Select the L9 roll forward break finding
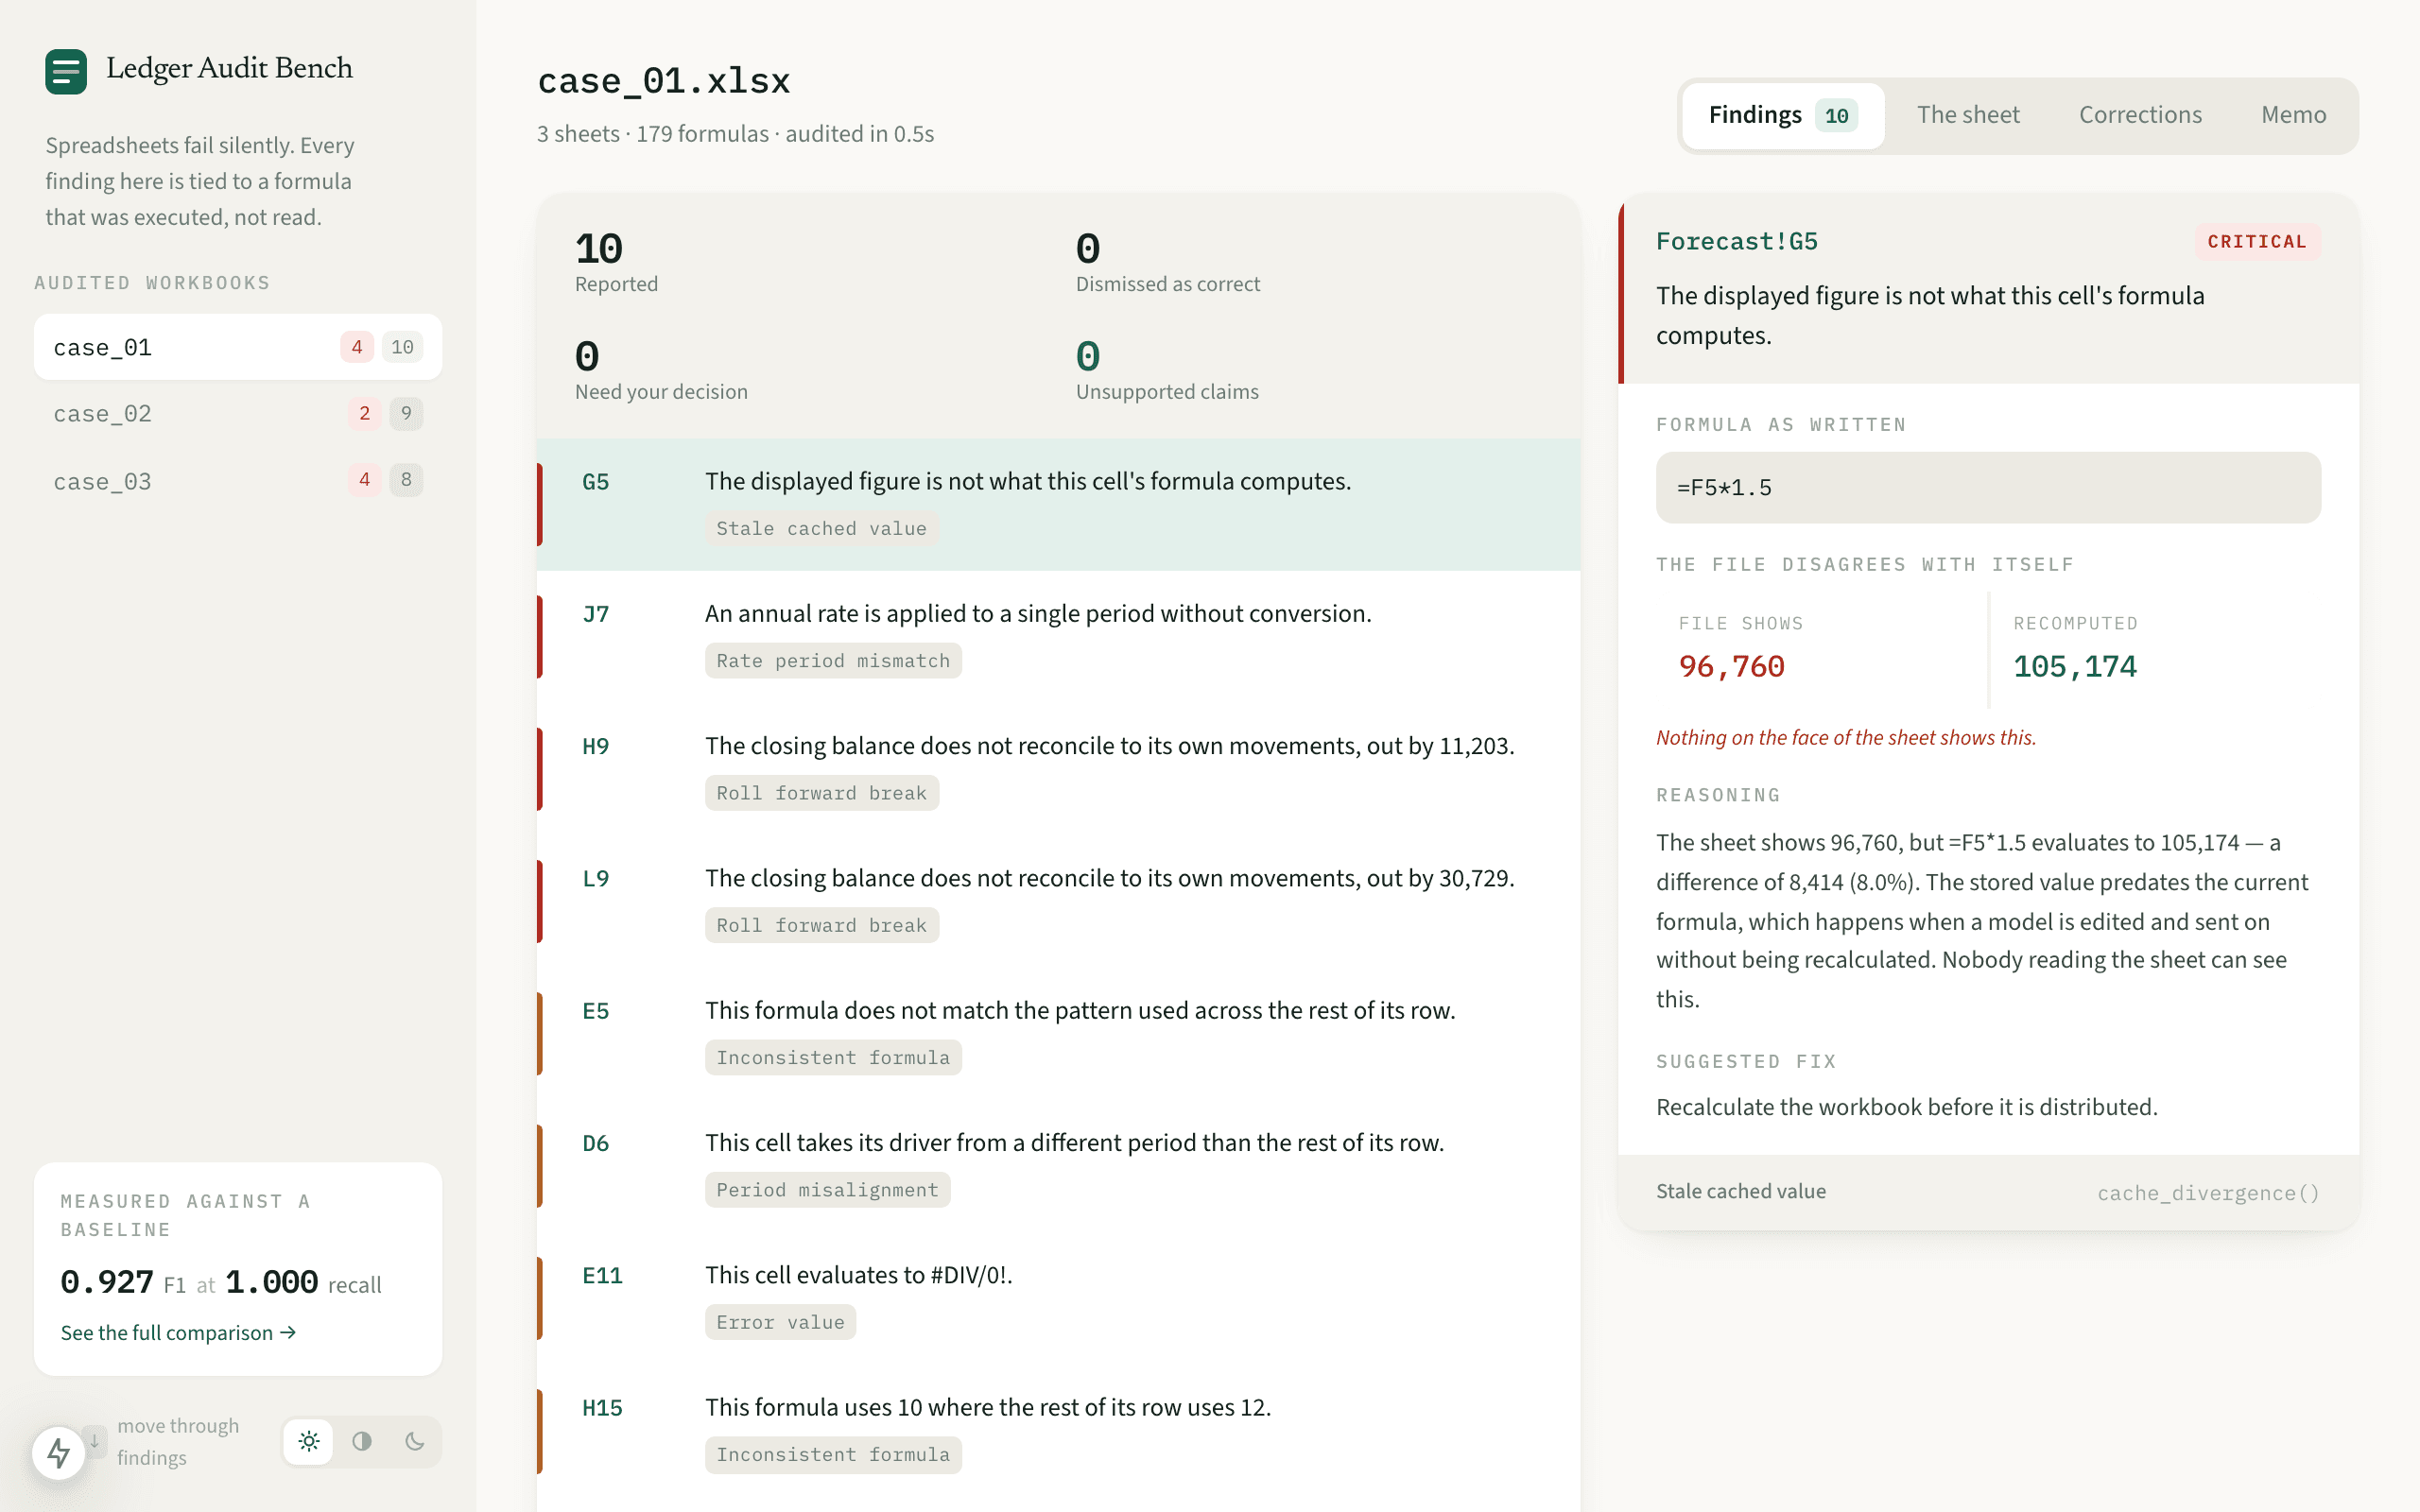 tap(1058, 900)
